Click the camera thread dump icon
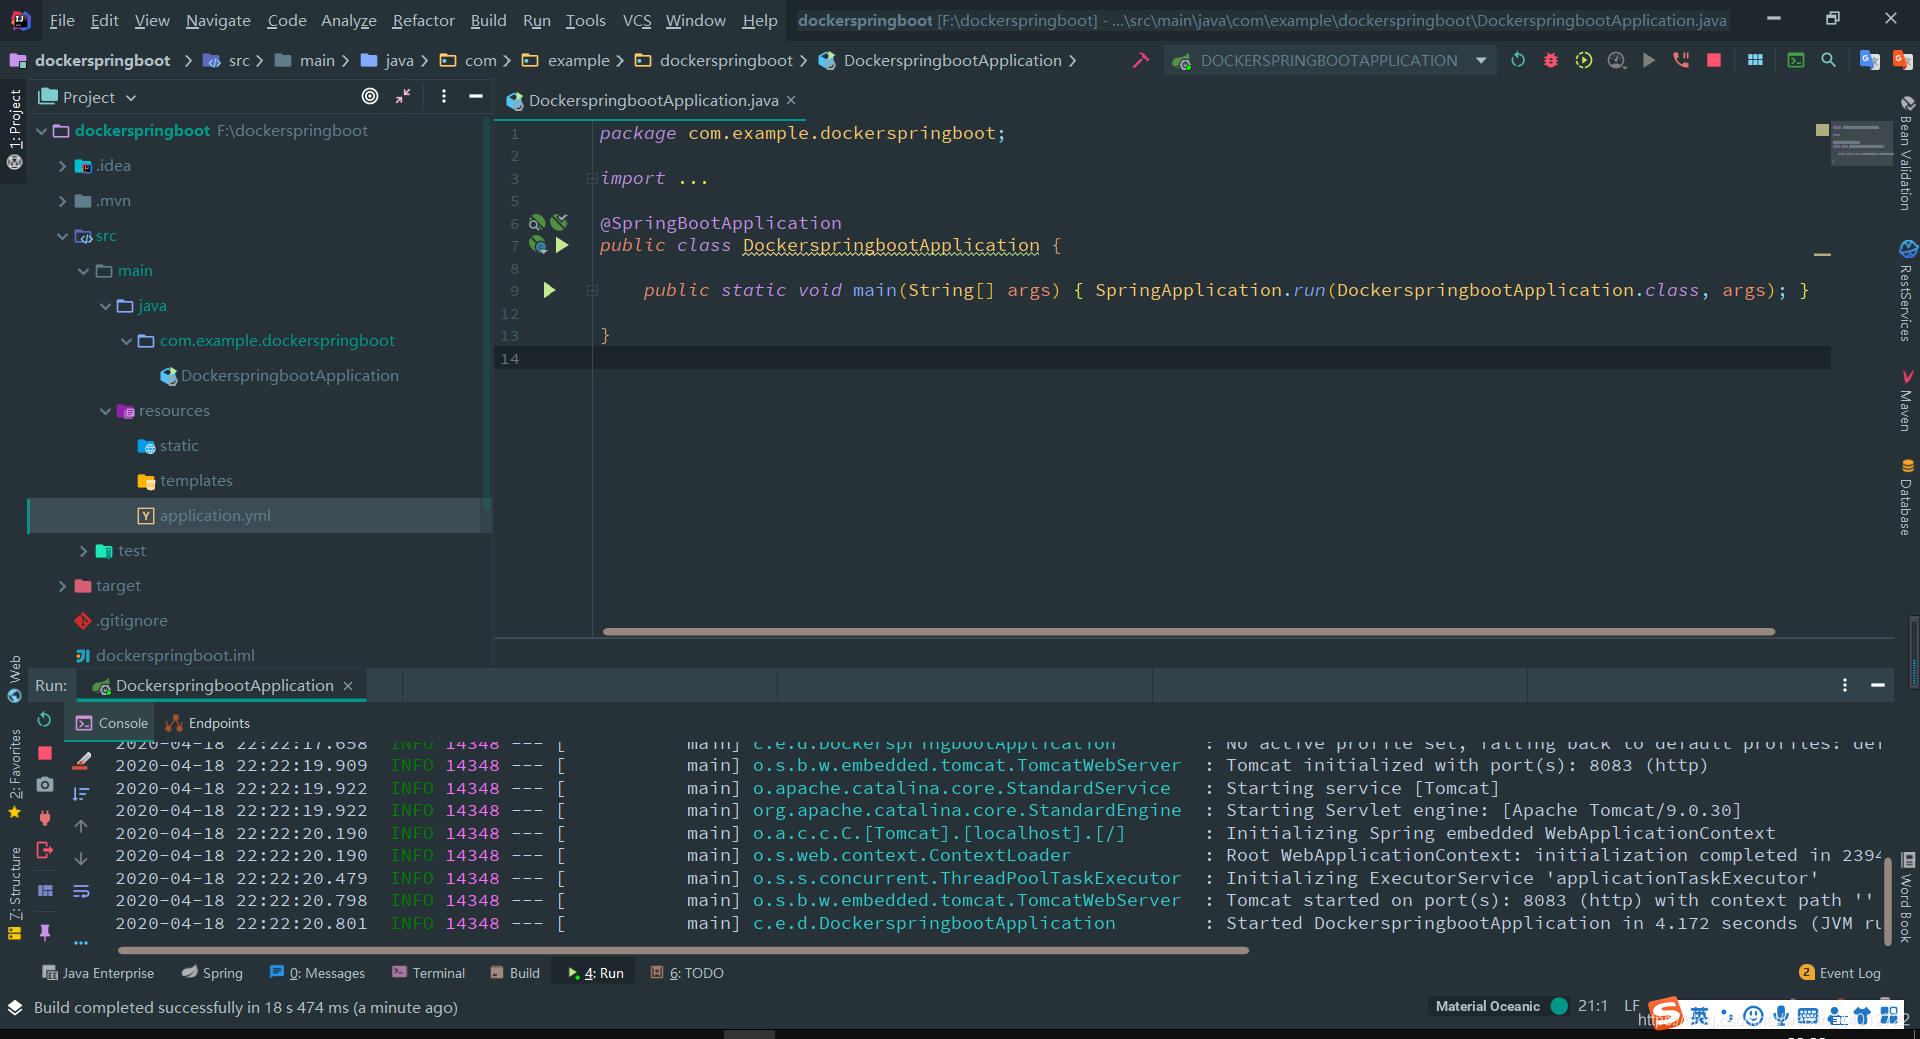Screen dimensions: 1920x1039 pyautogui.click(x=45, y=785)
